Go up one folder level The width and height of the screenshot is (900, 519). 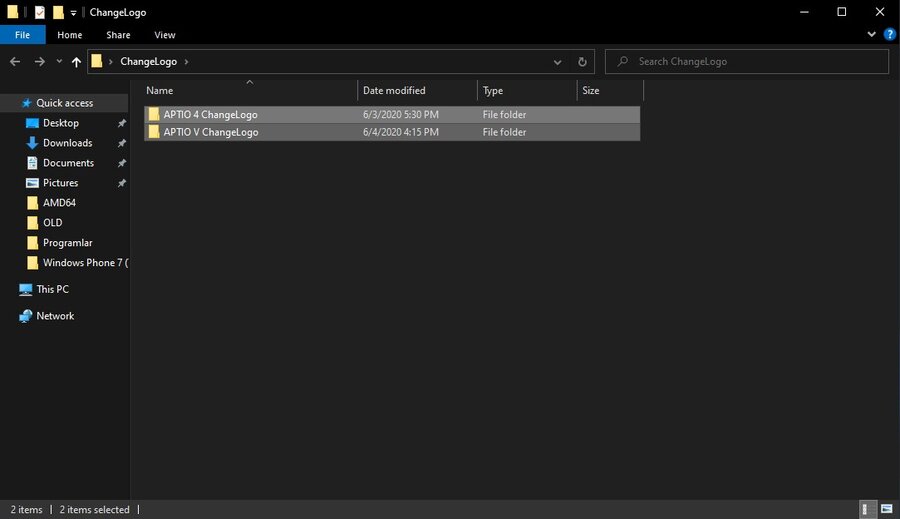[x=76, y=62]
